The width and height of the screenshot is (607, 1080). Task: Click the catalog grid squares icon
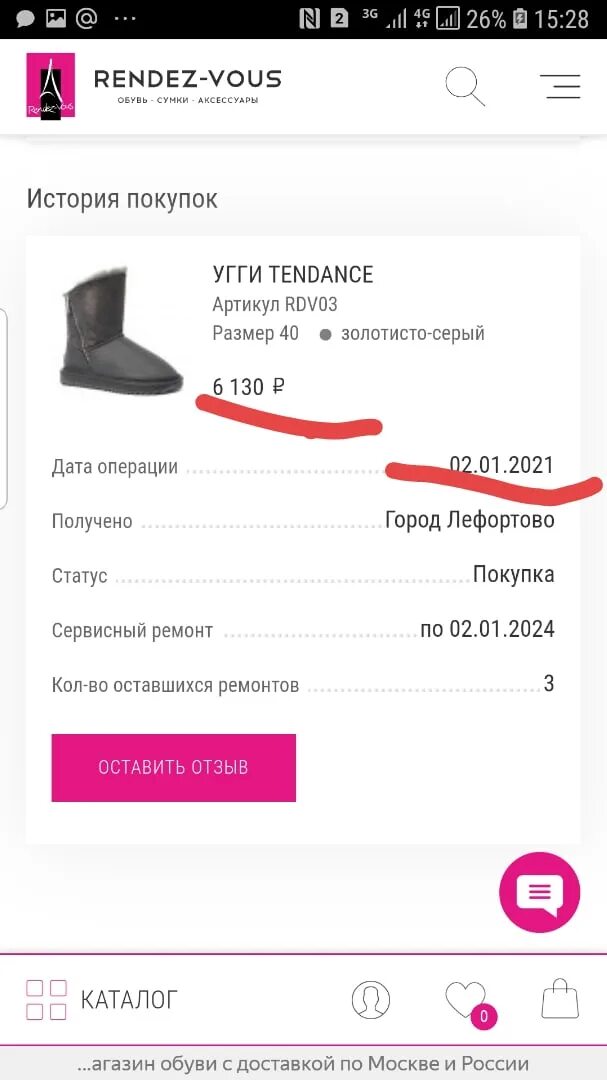coord(46,999)
